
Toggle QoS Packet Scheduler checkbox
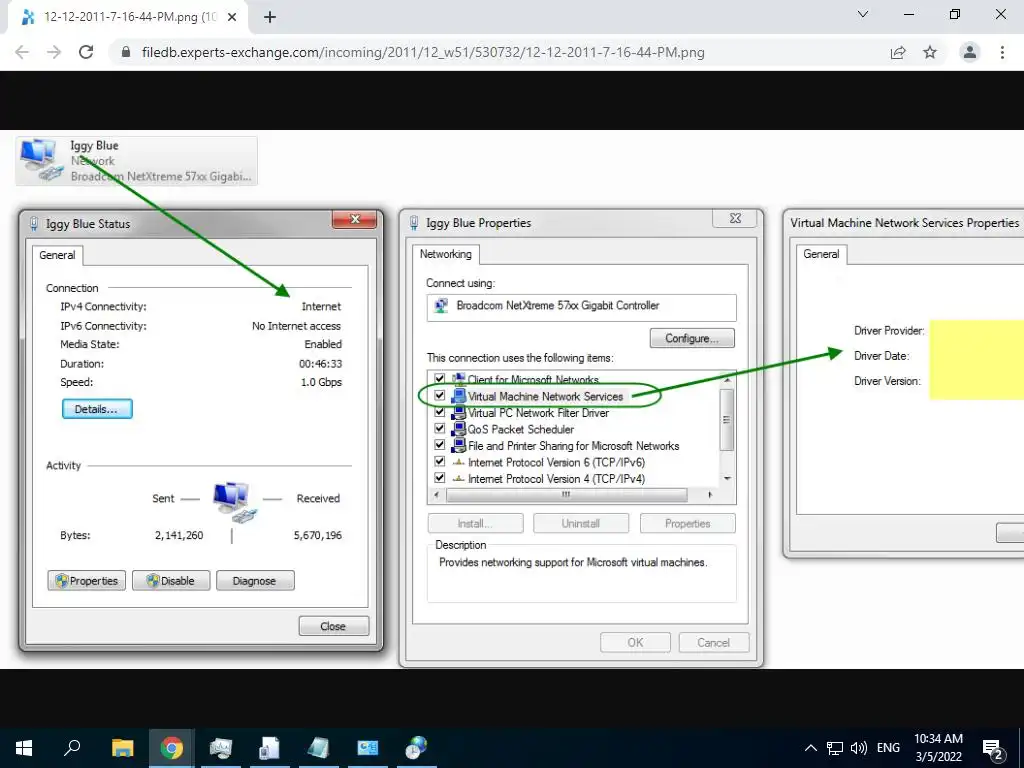[x=440, y=428]
